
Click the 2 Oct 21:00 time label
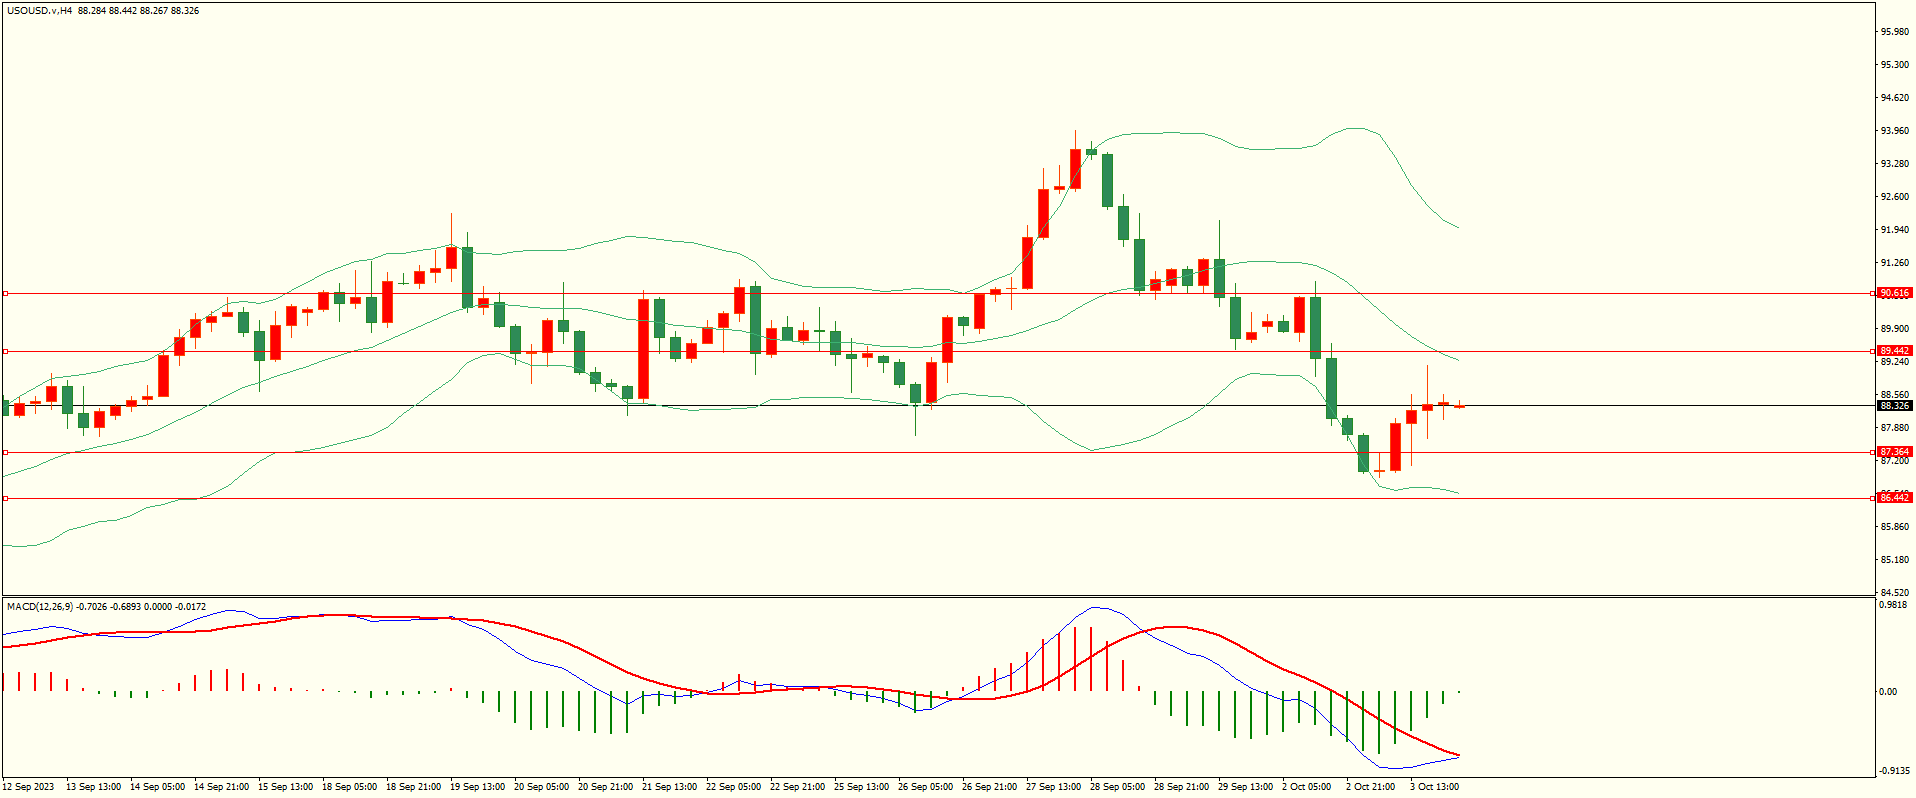(x=1370, y=787)
